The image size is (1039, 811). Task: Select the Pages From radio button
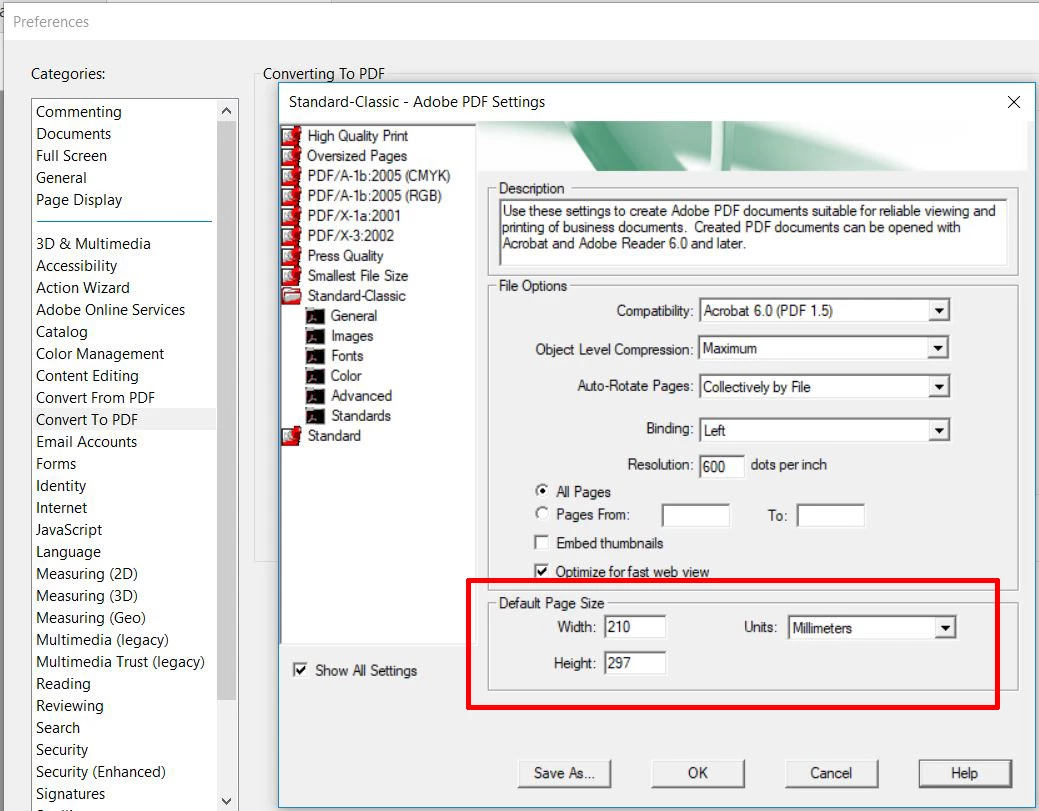click(542, 514)
